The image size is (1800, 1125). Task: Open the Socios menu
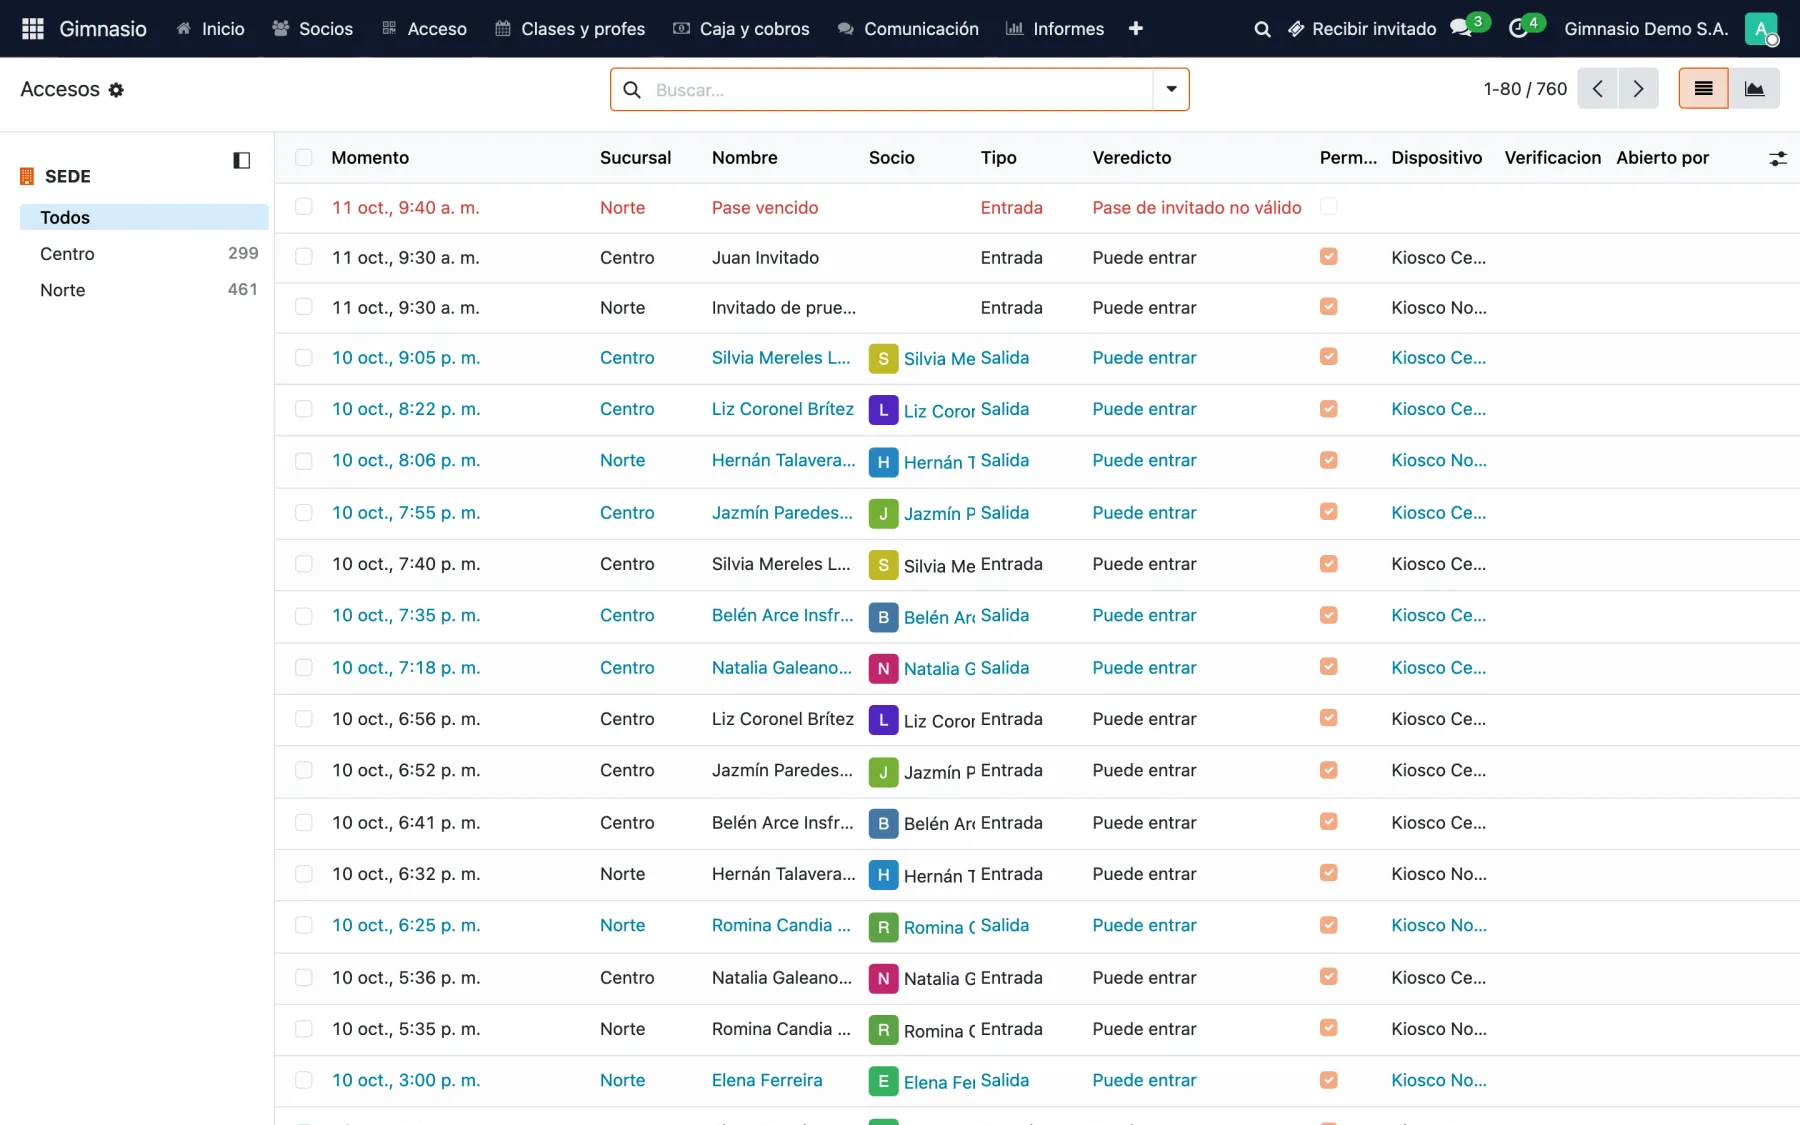tap(313, 29)
